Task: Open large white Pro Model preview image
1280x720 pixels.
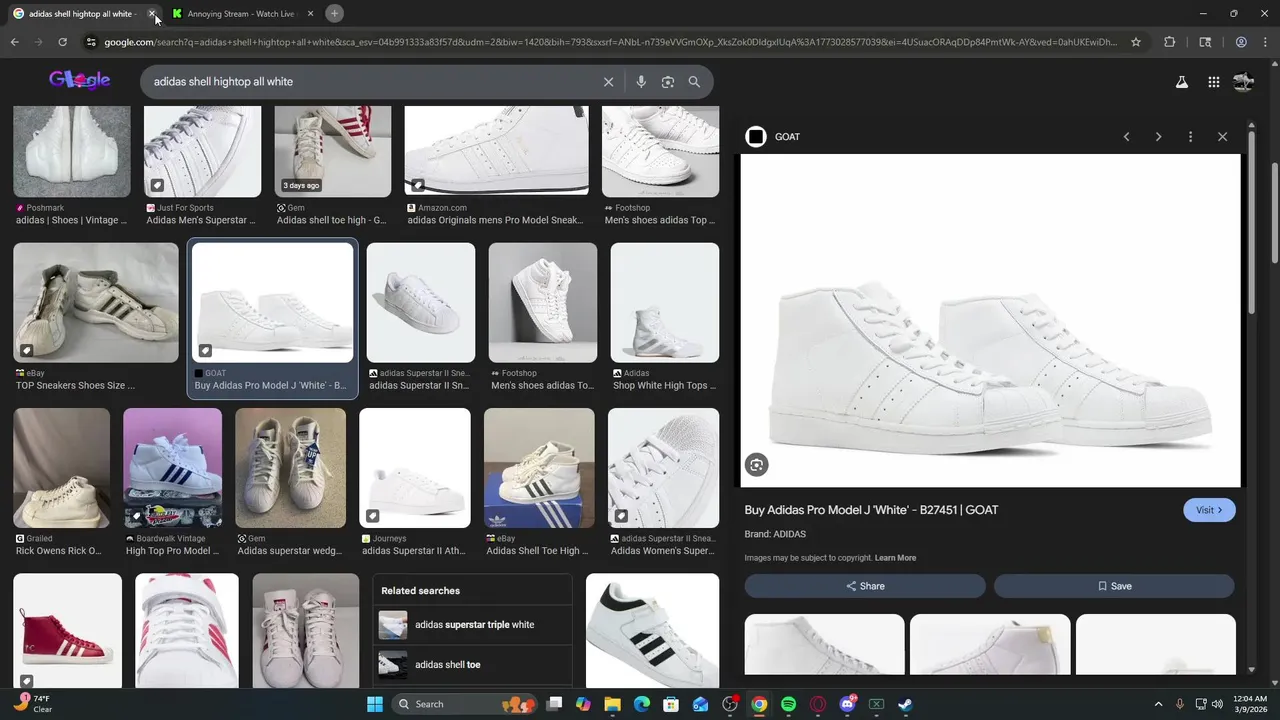Action: tap(990, 321)
